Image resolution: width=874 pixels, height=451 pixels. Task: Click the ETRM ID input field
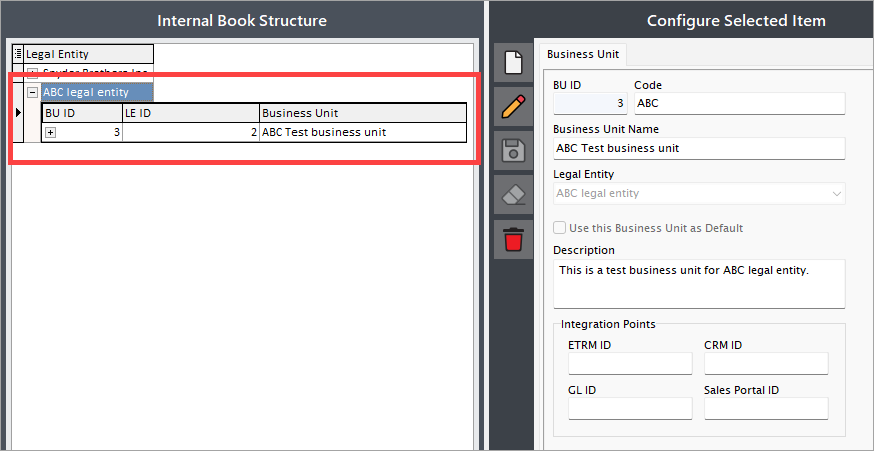point(630,363)
